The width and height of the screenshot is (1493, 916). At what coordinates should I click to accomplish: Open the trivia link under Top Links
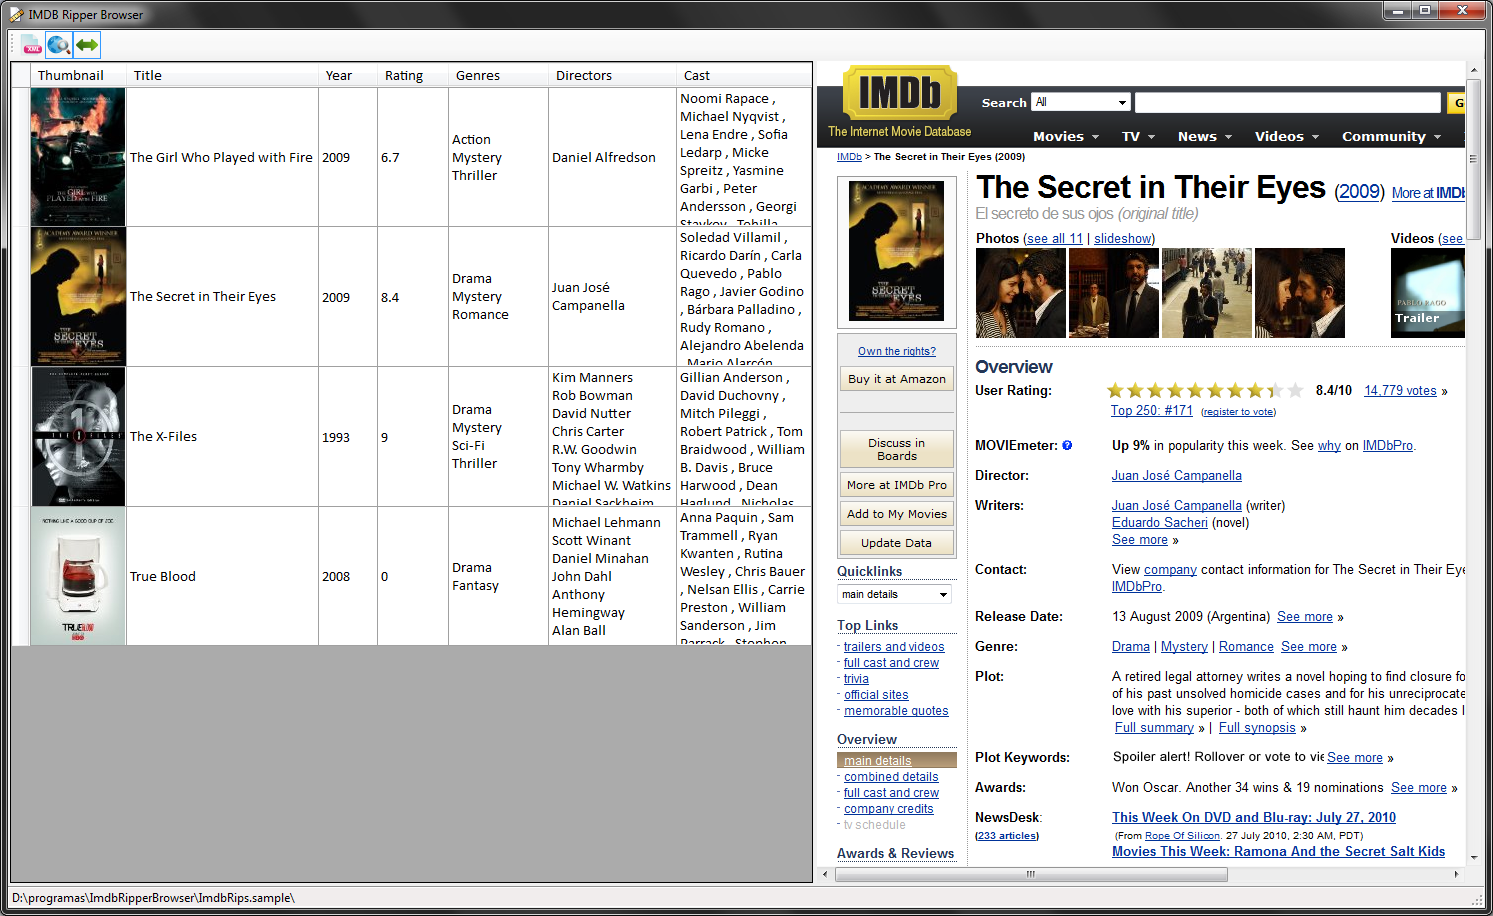tap(856, 679)
